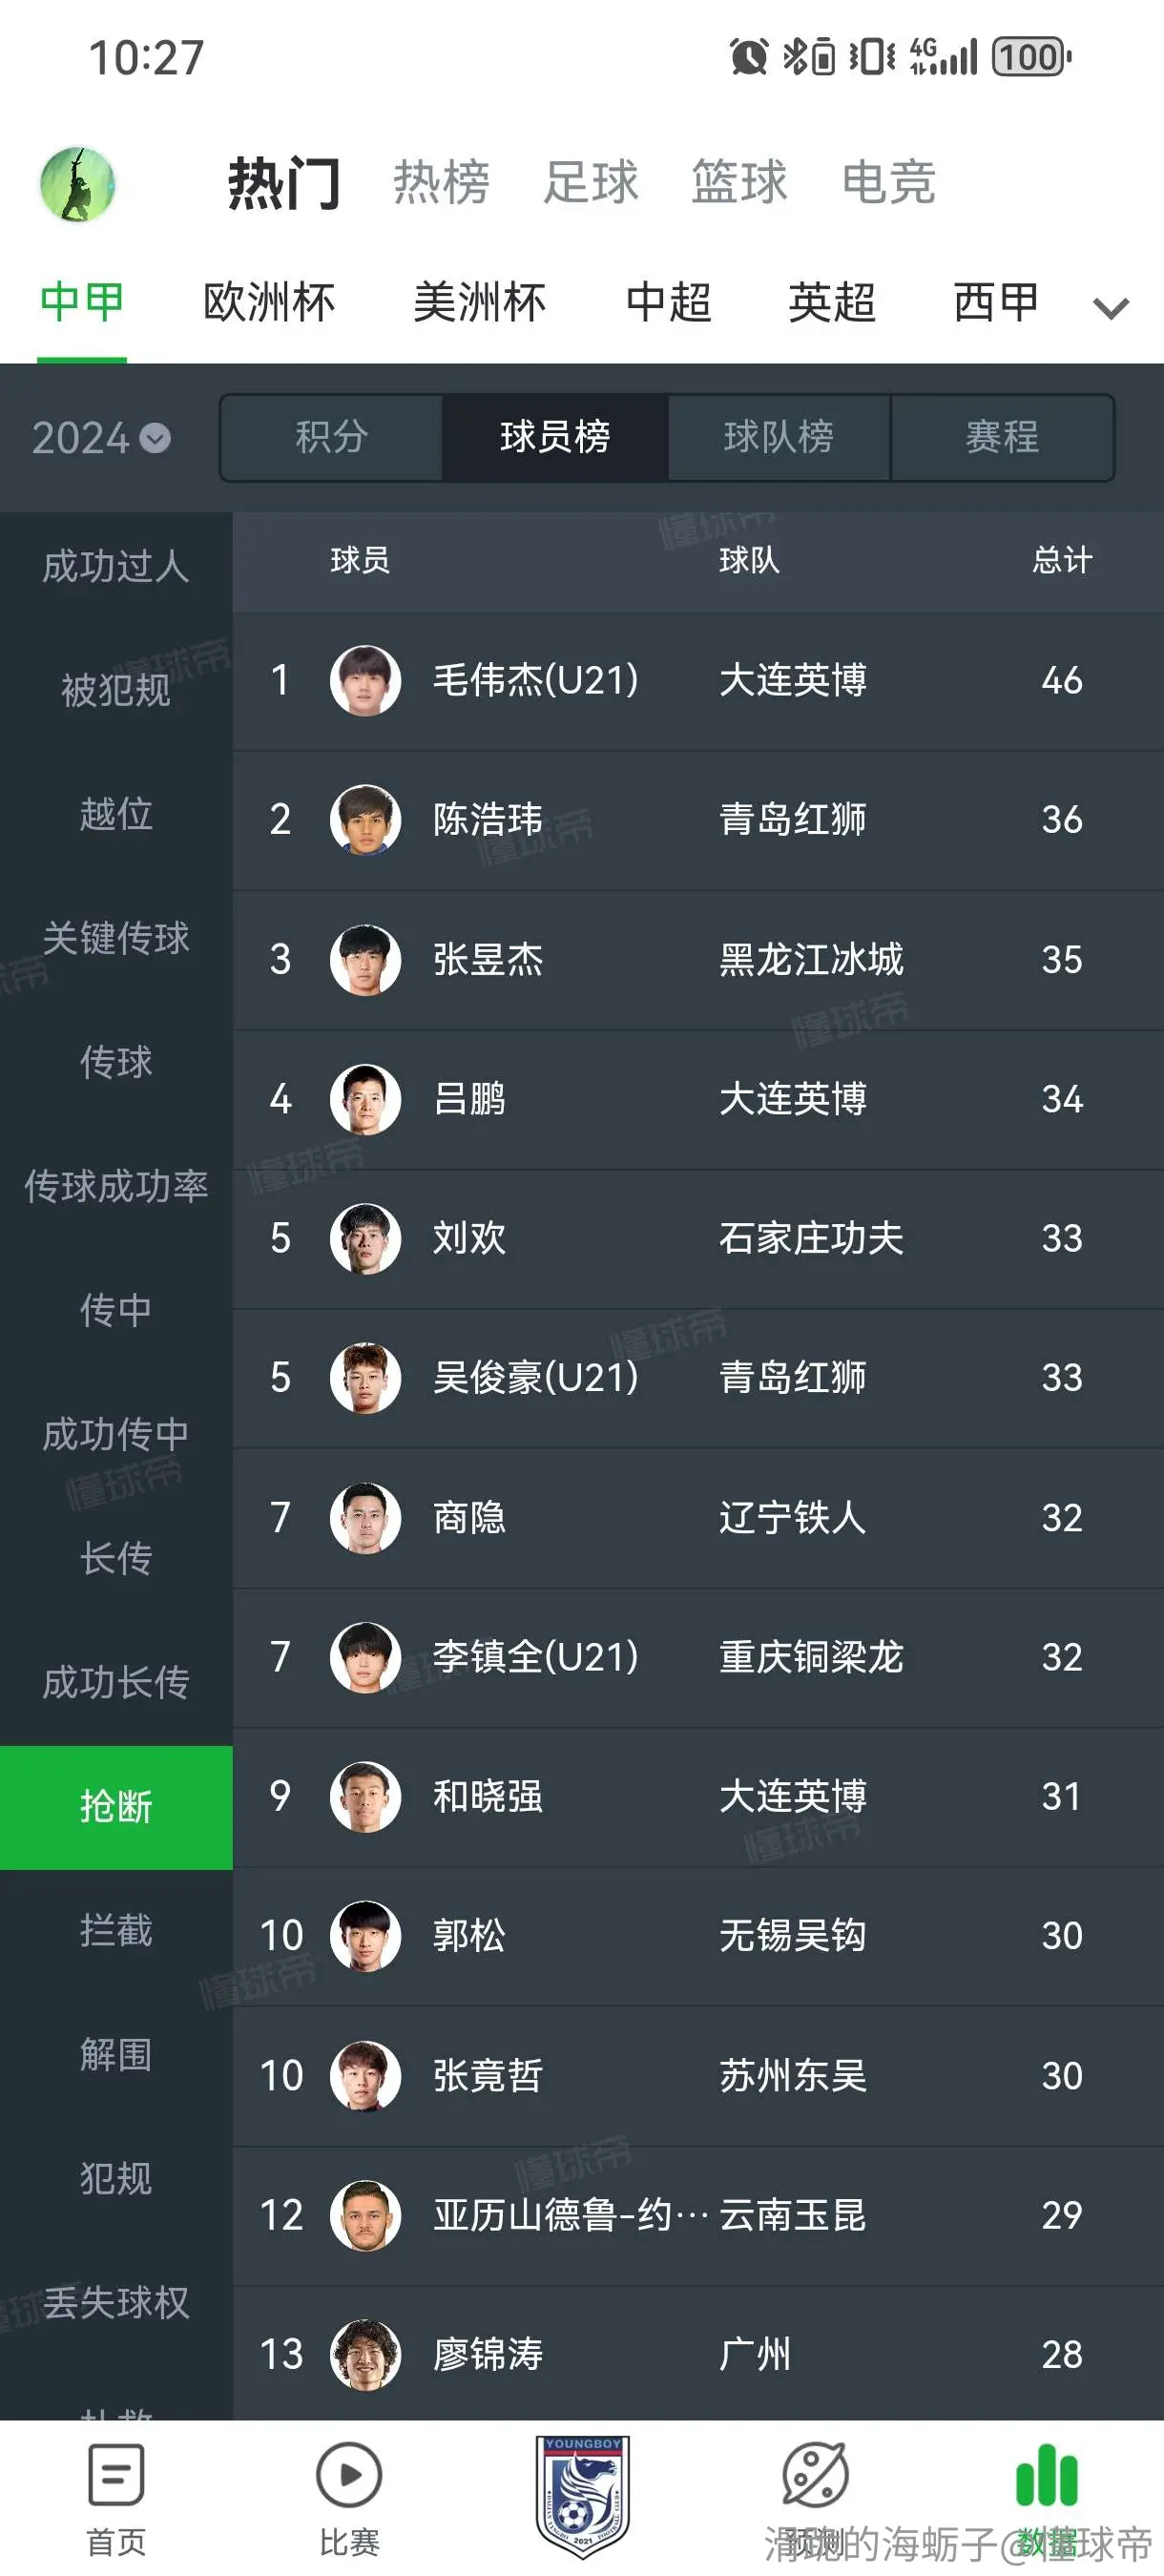1164x2576 pixels.
Task: Open the 2024 season dropdown
Action: point(101,438)
